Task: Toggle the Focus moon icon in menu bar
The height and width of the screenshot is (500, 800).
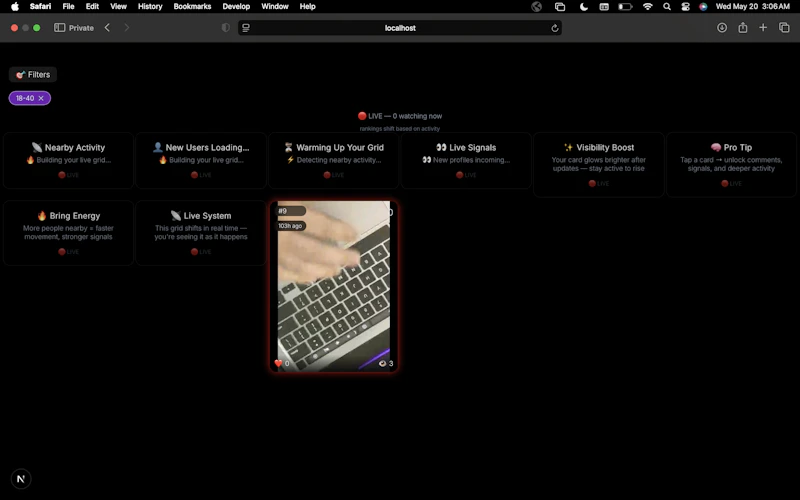Action: pyautogui.click(x=584, y=7)
